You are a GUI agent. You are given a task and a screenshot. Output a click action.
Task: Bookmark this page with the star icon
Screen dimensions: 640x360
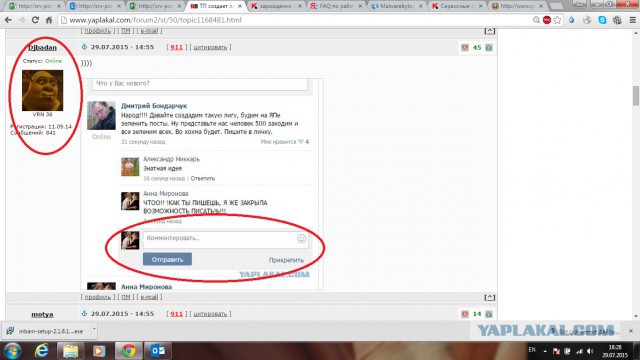pos(557,20)
